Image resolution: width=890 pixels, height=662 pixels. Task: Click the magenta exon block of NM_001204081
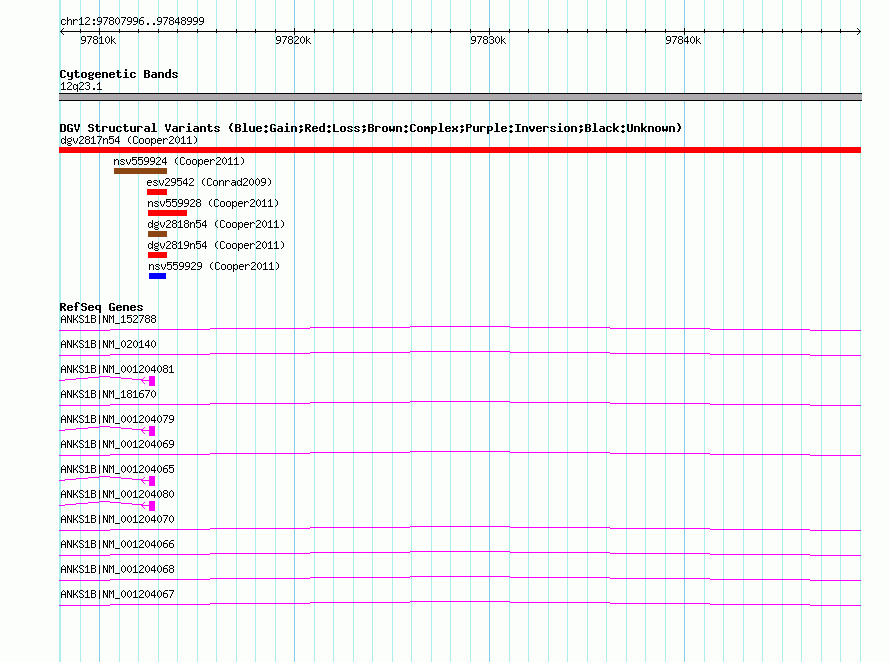coord(152,381)
